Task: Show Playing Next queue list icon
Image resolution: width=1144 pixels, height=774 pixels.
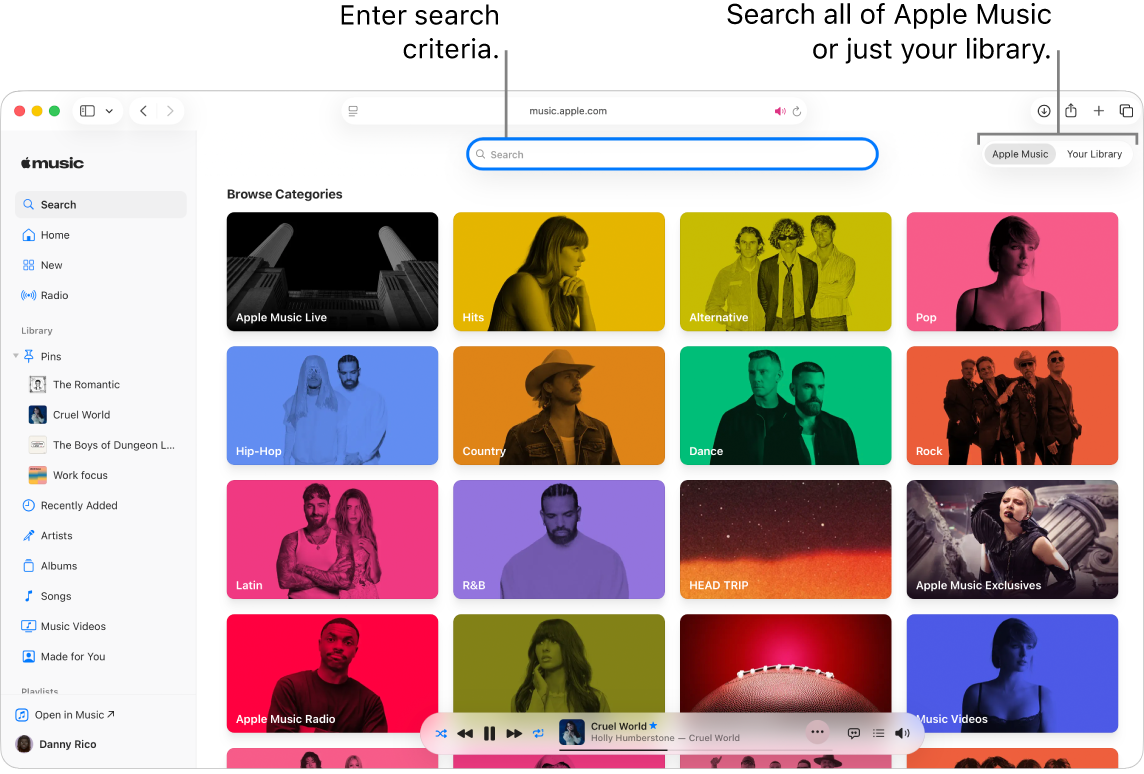Action: [x=878, y=733]
